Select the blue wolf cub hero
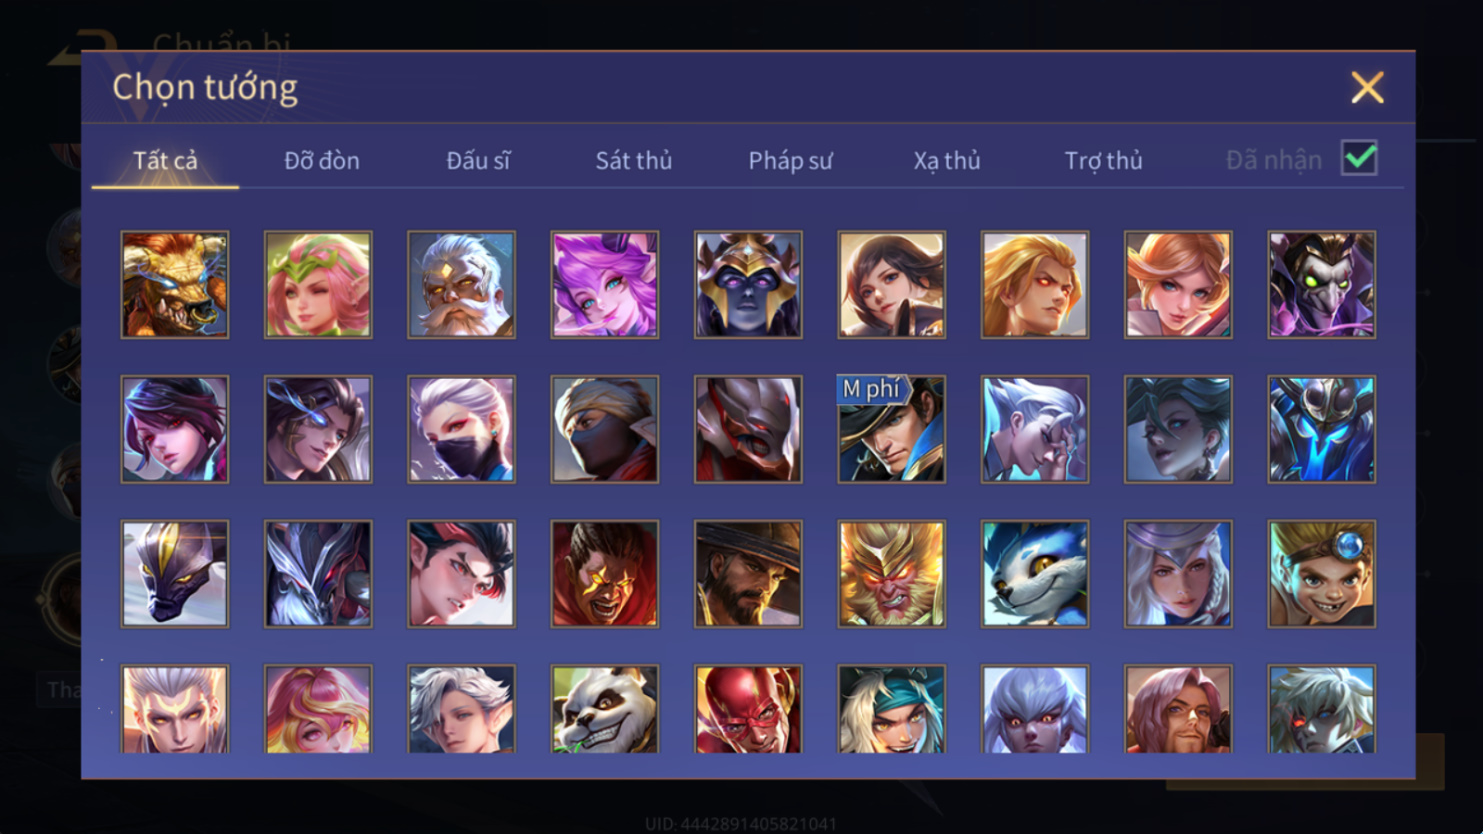The width and height of the screenshot is (1483, 834). [1035, 574]
